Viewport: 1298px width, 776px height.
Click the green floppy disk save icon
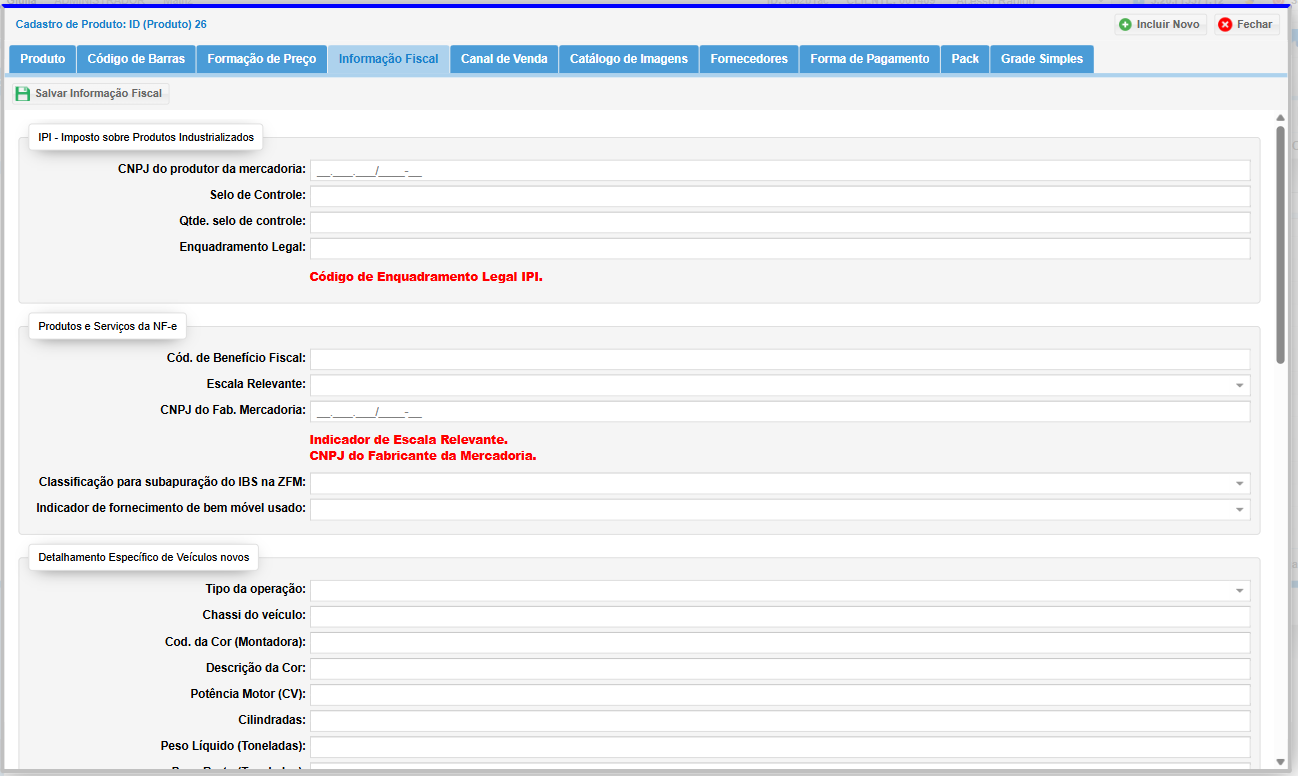[23, 94]
